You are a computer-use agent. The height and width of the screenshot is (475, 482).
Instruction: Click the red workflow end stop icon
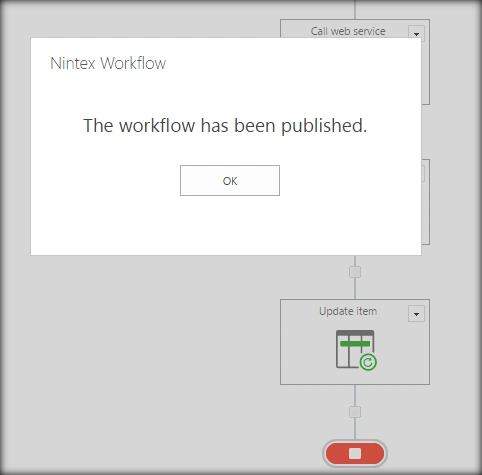pos(355,453)
